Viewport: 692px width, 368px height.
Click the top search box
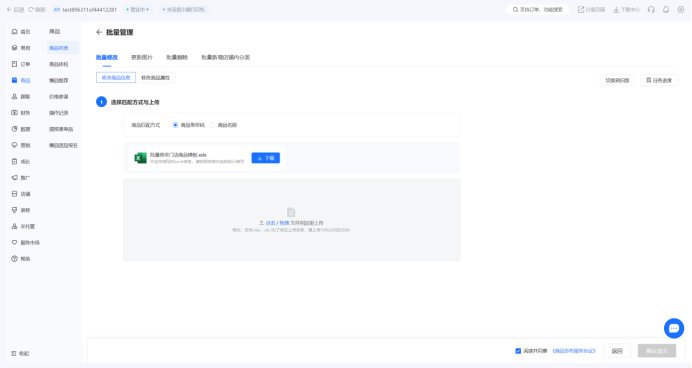click(538, 9)
